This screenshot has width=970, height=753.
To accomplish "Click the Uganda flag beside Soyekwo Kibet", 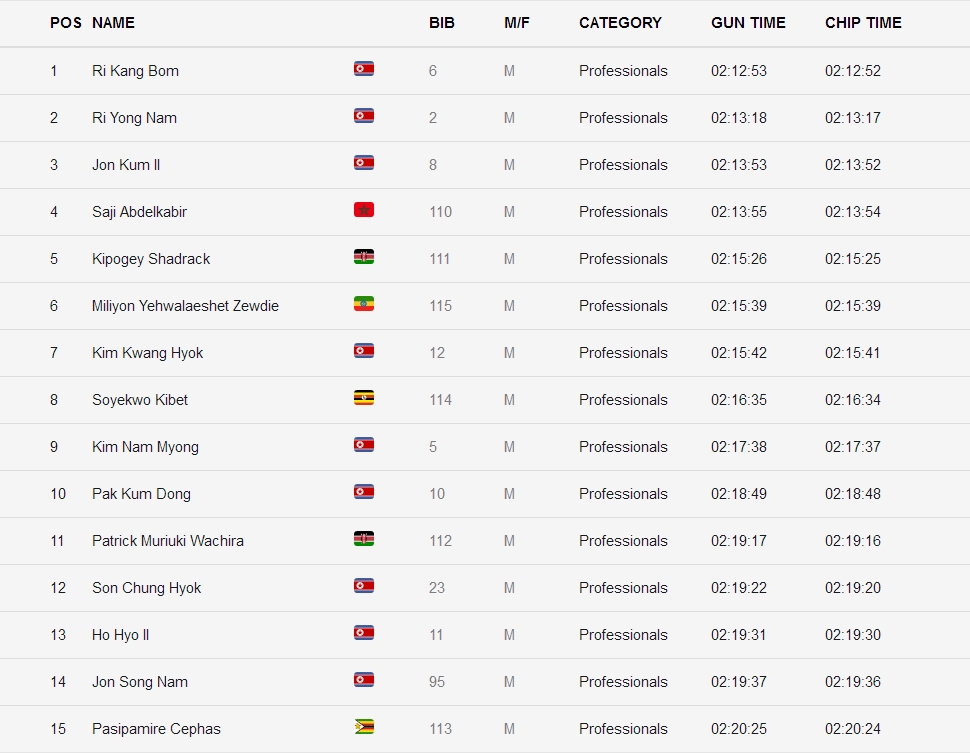I will pyautogui.click(x=364, y=398).
